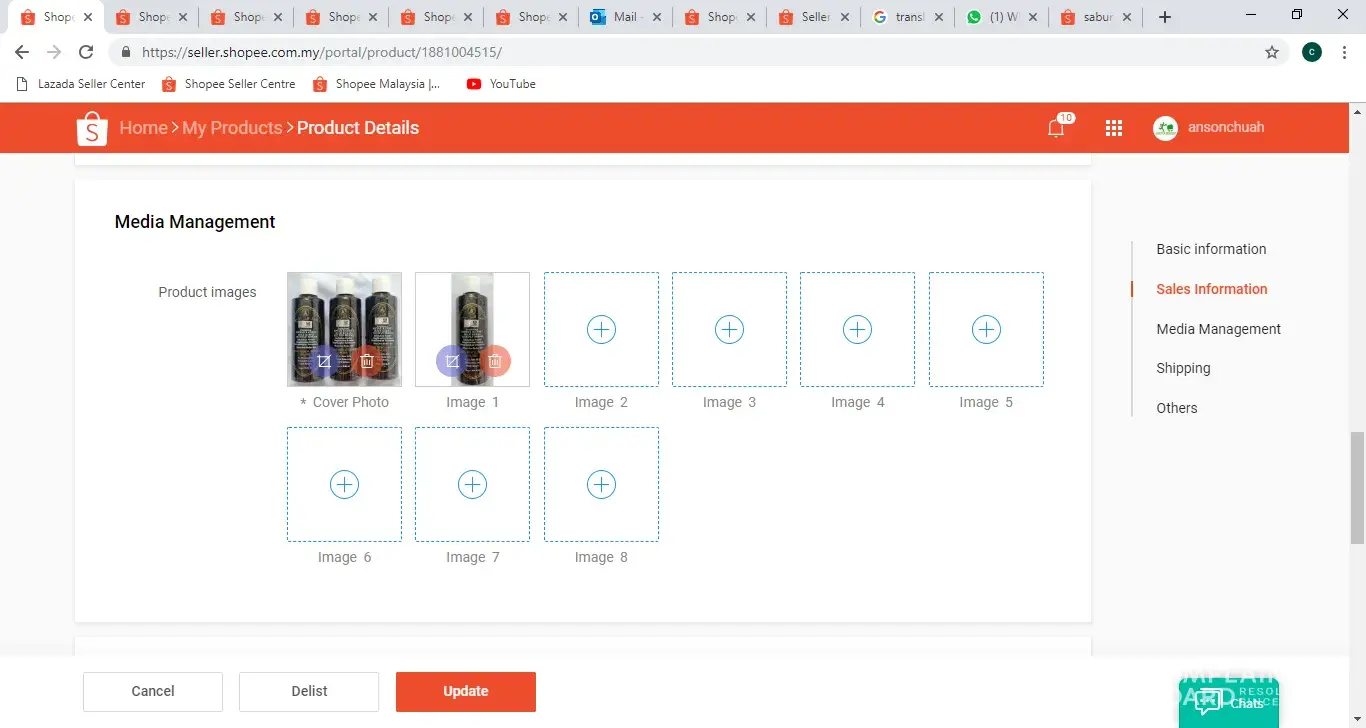
Task: Add a photo to Image 5 slot
Action: pos(986,329)
